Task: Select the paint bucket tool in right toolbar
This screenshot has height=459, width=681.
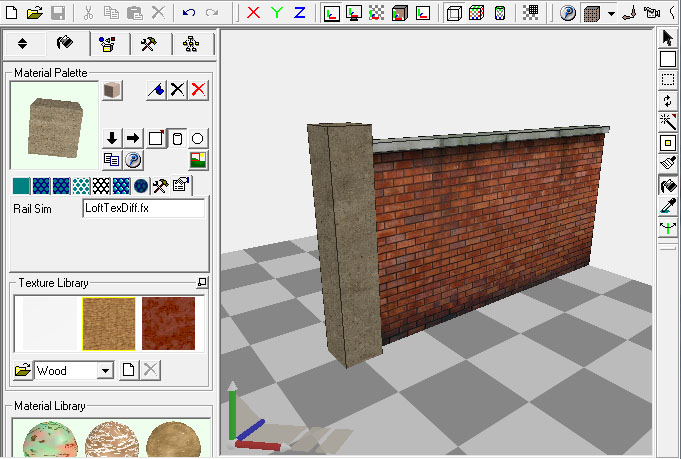Action: point(668,185)
